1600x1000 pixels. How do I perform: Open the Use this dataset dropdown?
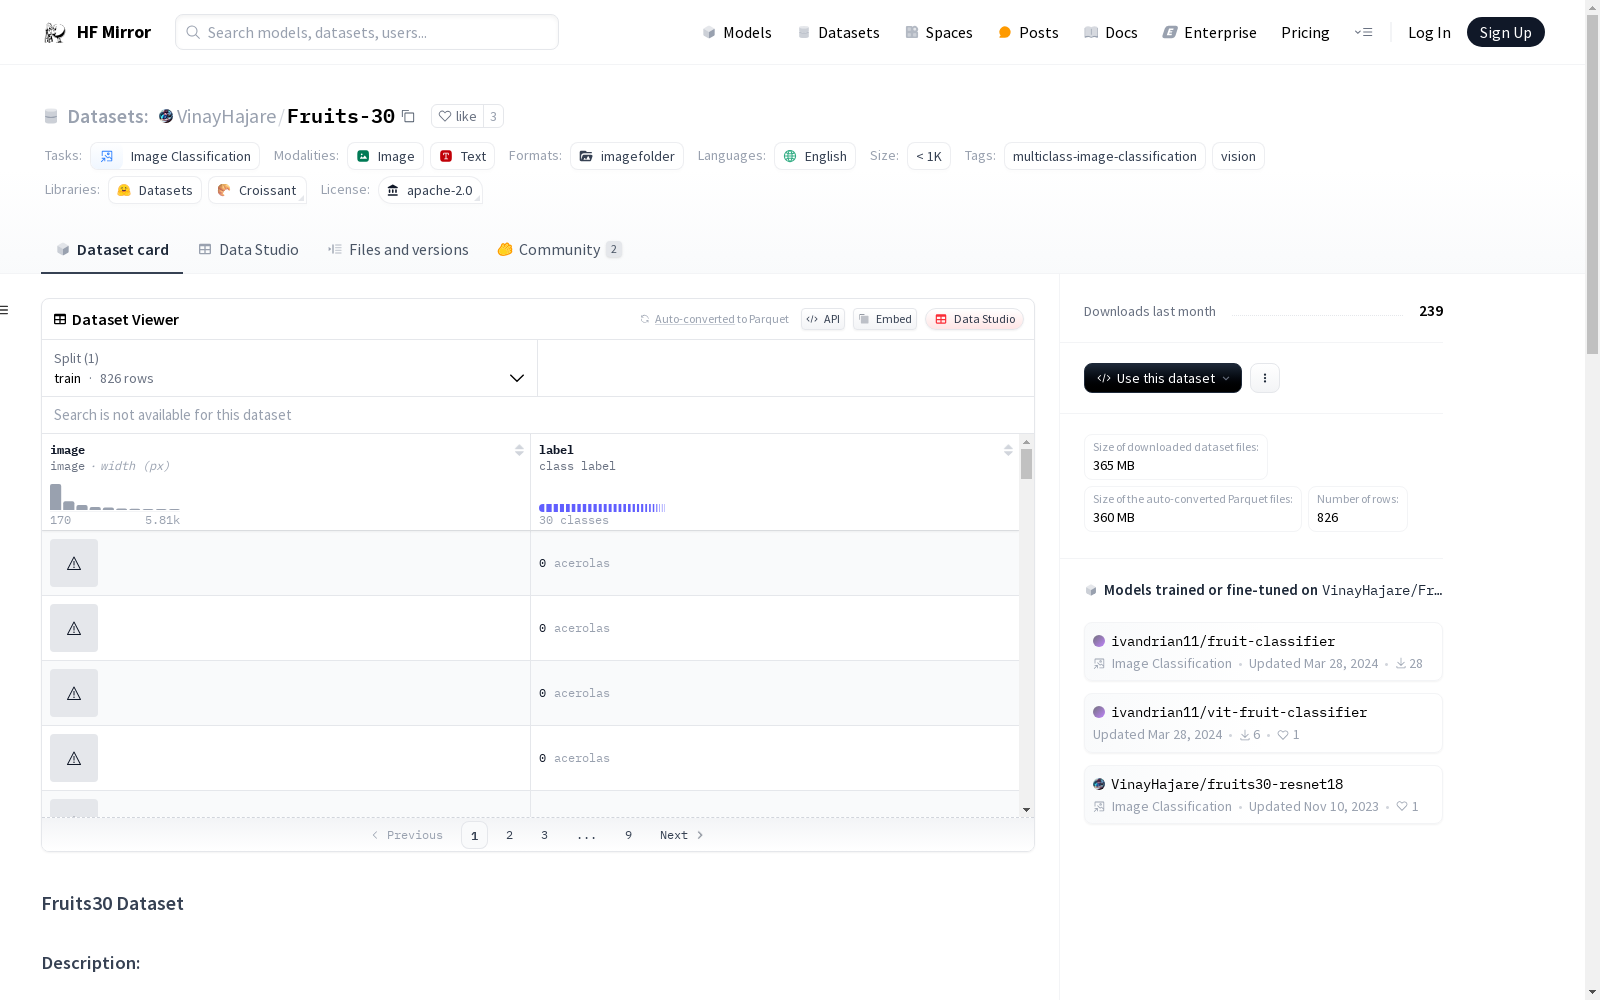click(x=1163, y=378)
